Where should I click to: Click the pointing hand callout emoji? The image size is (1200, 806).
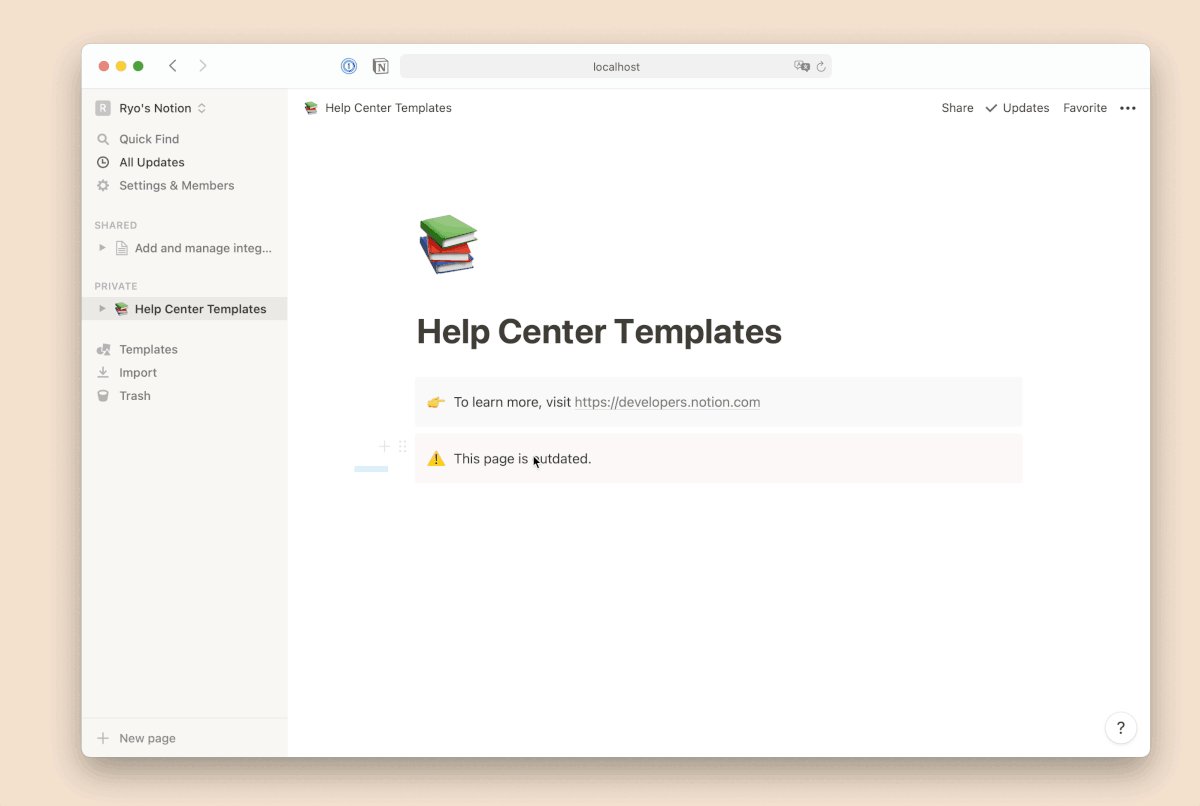point(436,402)
